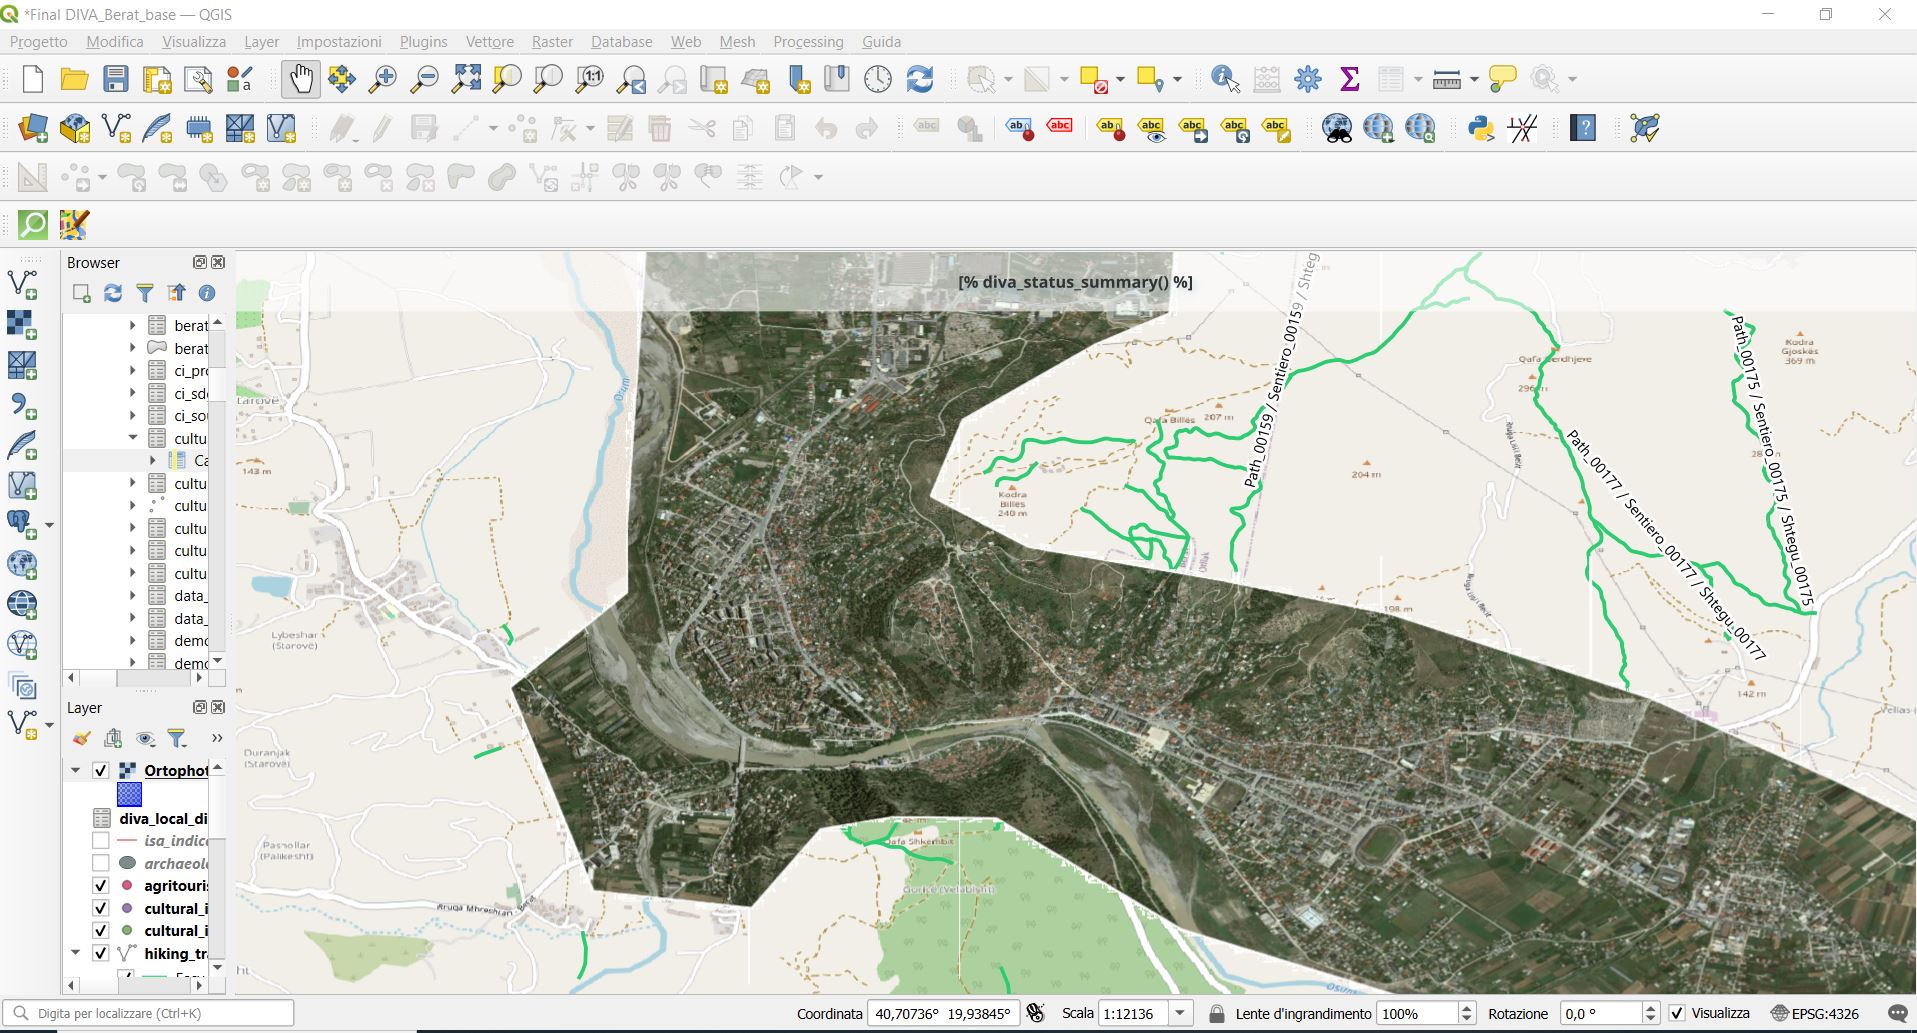Open the Vettore menu
1917x1033 pixels.
pos(489,42)
